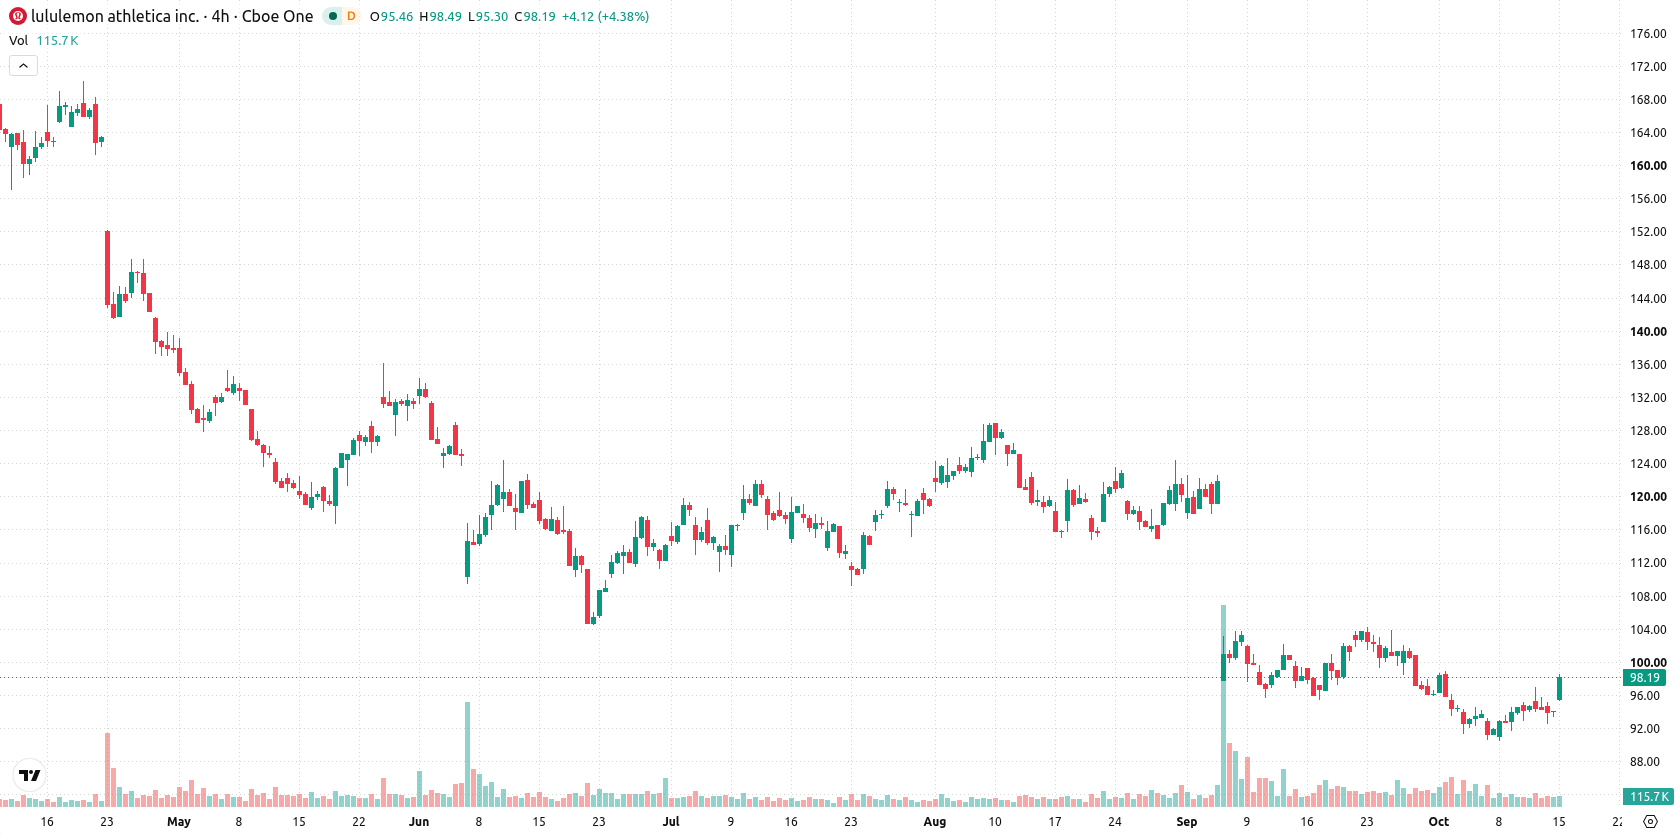1678x835 pixels.
Task: Click the low value L95.30
Action: pos(488,17)
